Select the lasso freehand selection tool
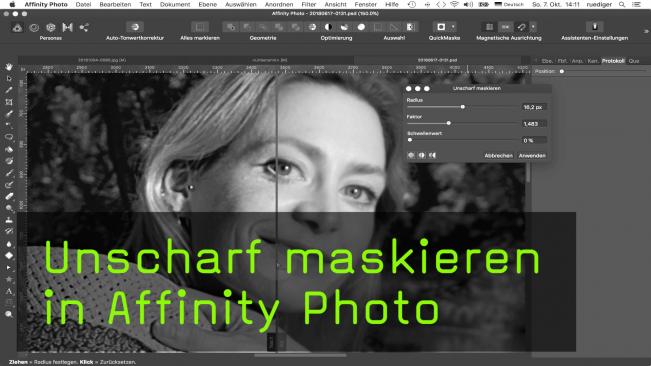The height and width of the screenshot is (366, 651). pos(9,137)
